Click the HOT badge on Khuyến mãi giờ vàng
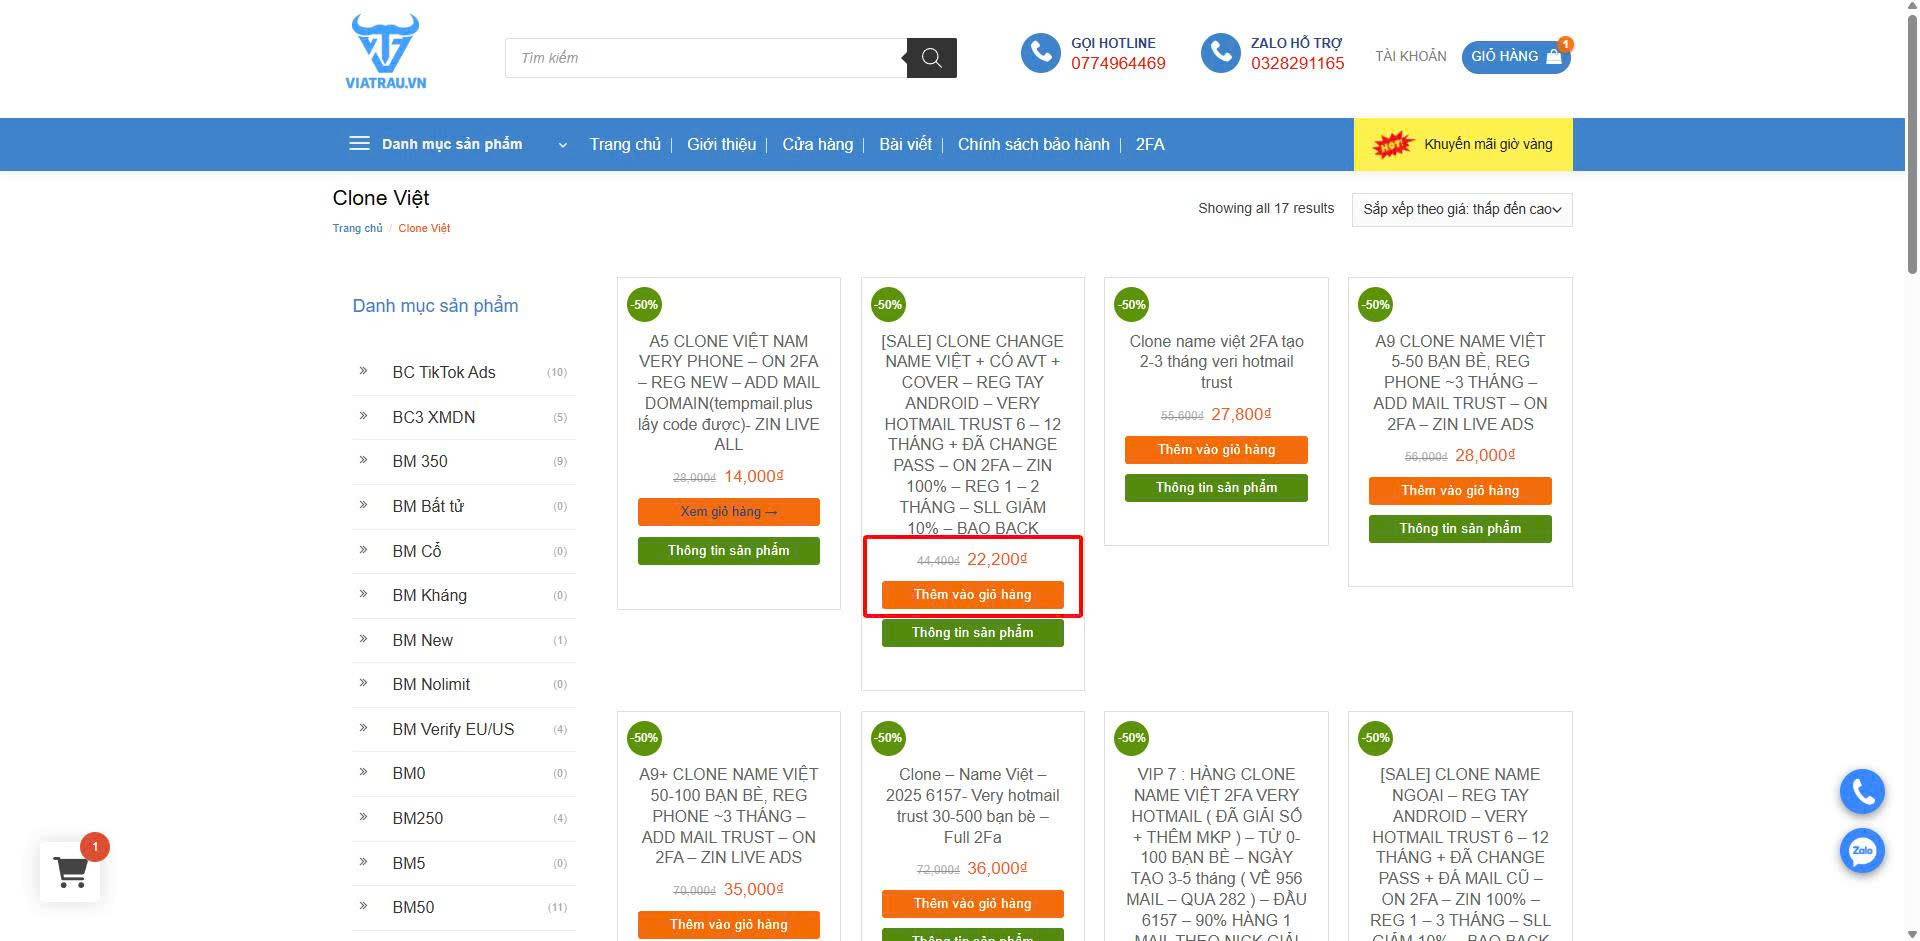 click(x=1391, y=145)
